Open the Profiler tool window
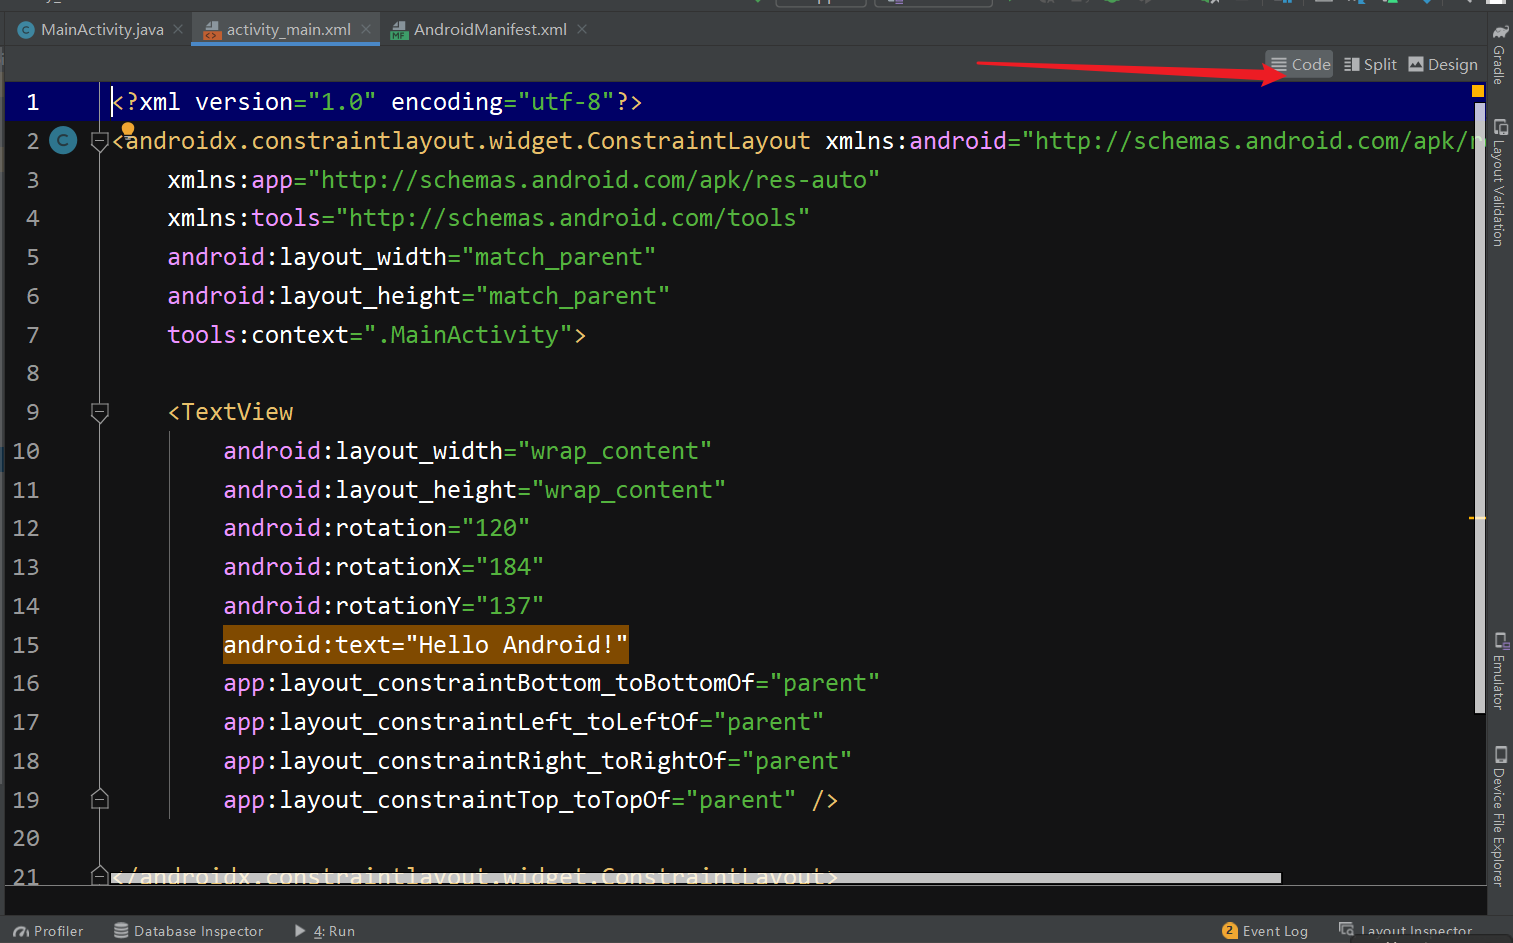Image resolution: width=1513 pixels, height=943 pixels. pos(48,931)
